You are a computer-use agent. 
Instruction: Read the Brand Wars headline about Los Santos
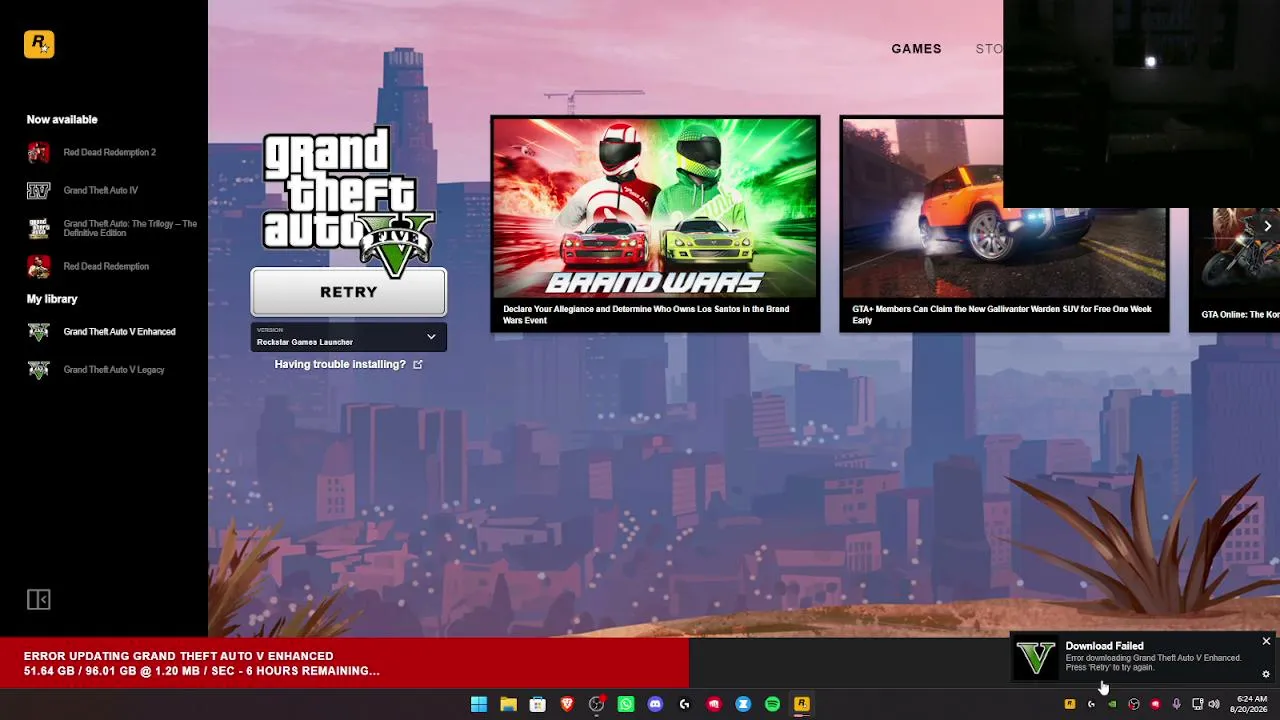[646, 315]
